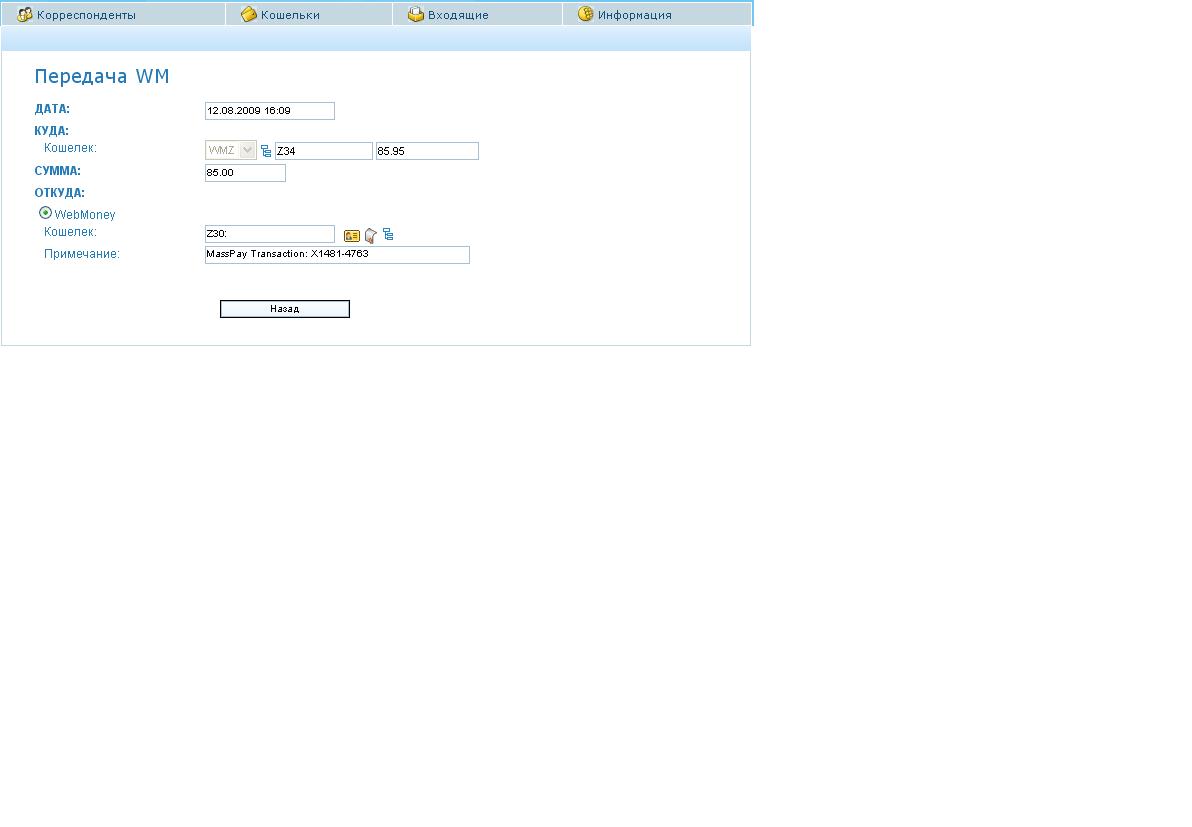Viewport: 1192px width, 827px height.
Task: Click the ОТКУДА: label
Action: pyautogui.click(x=60, y=193)
